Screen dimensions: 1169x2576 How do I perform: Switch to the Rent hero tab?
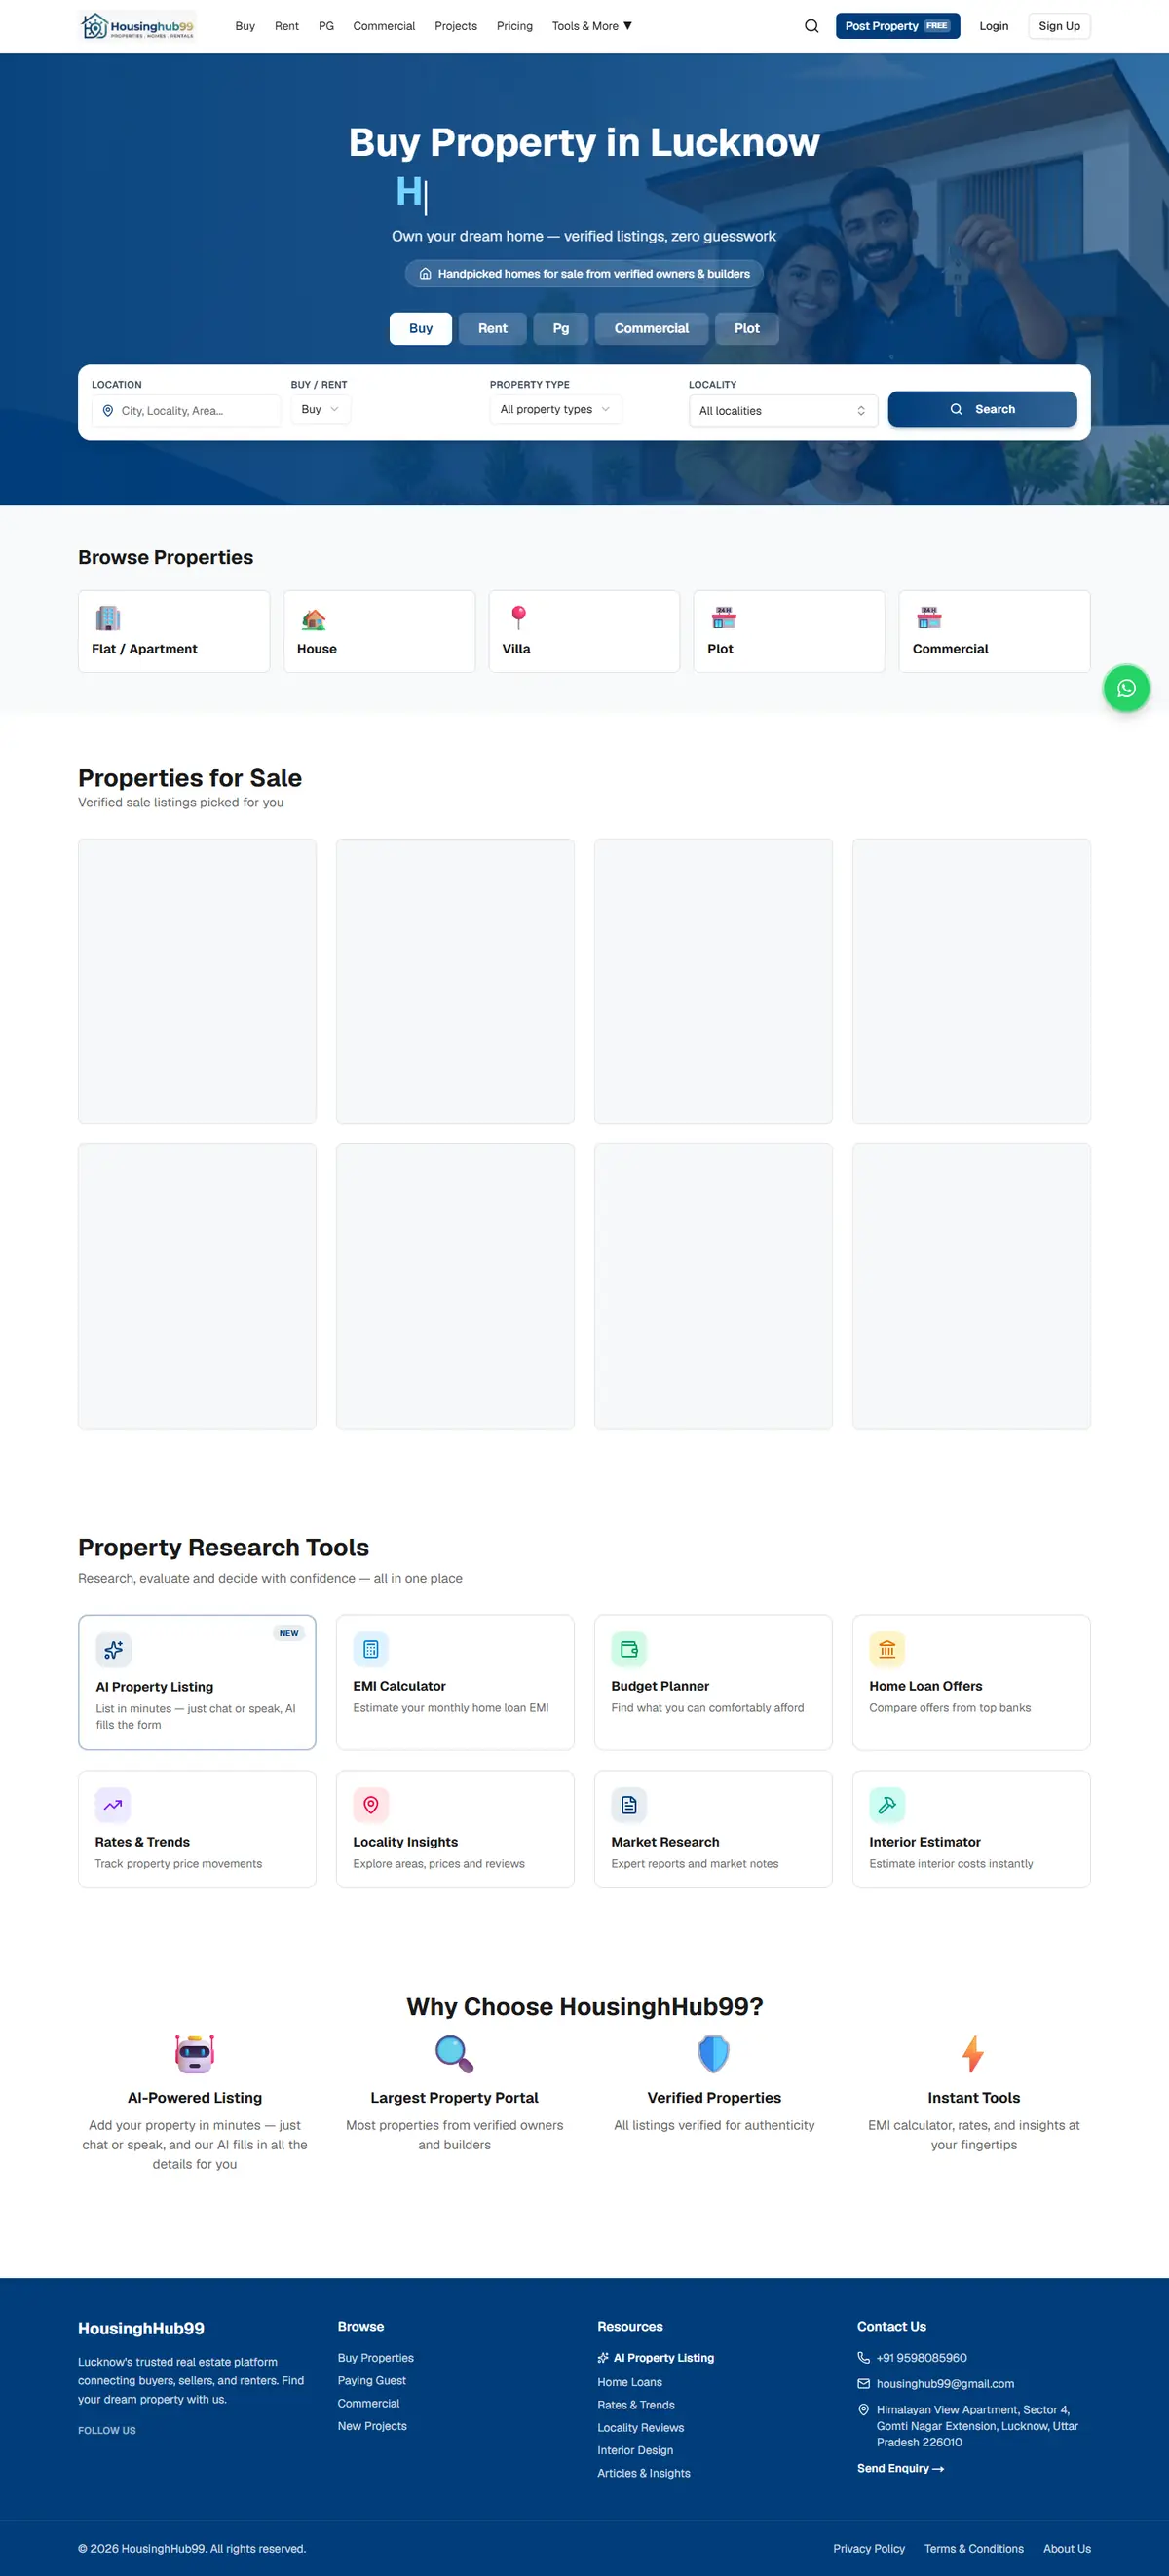point(492,328)
